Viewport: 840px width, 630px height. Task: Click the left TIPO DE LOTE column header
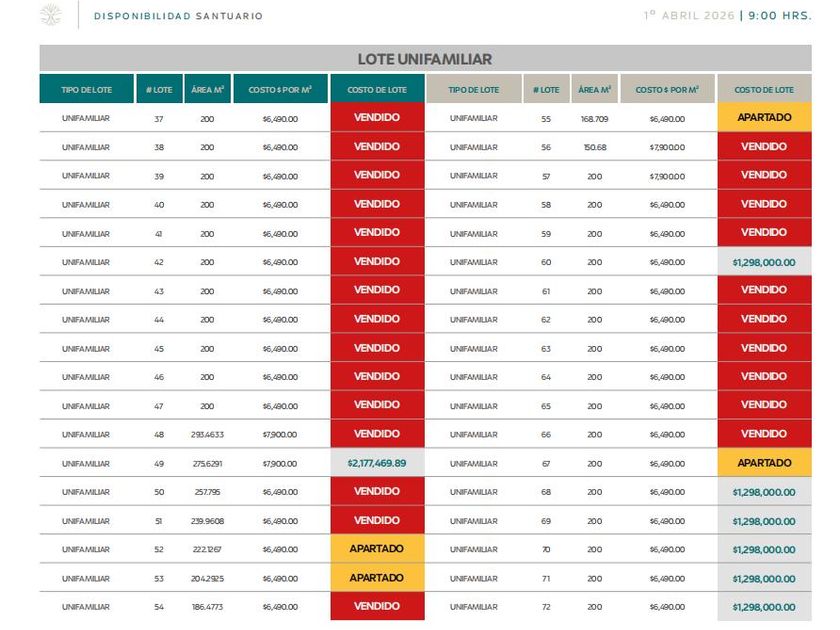click(x=86, y=89)
